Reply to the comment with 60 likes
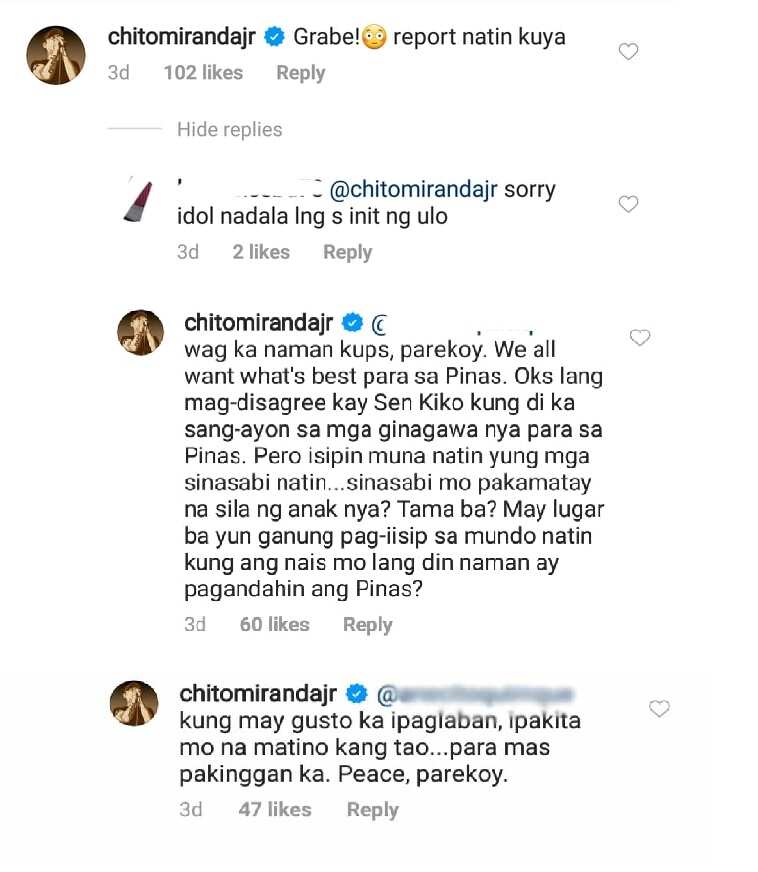 click(x=368, y=625)
